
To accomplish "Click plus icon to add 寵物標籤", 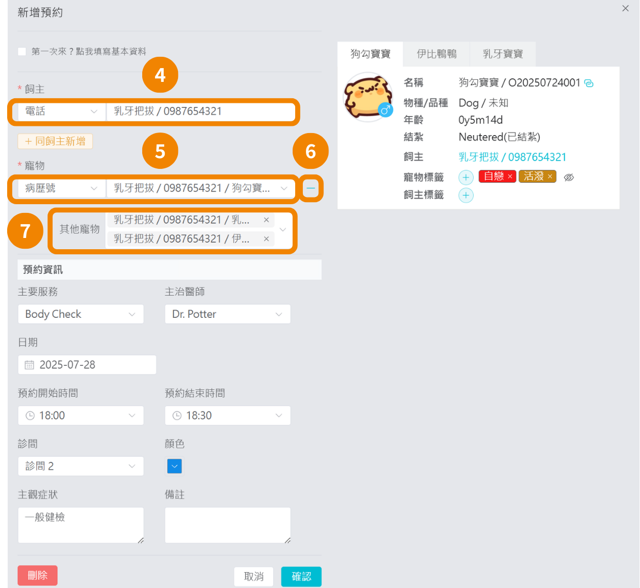I will tap(466, 177).
